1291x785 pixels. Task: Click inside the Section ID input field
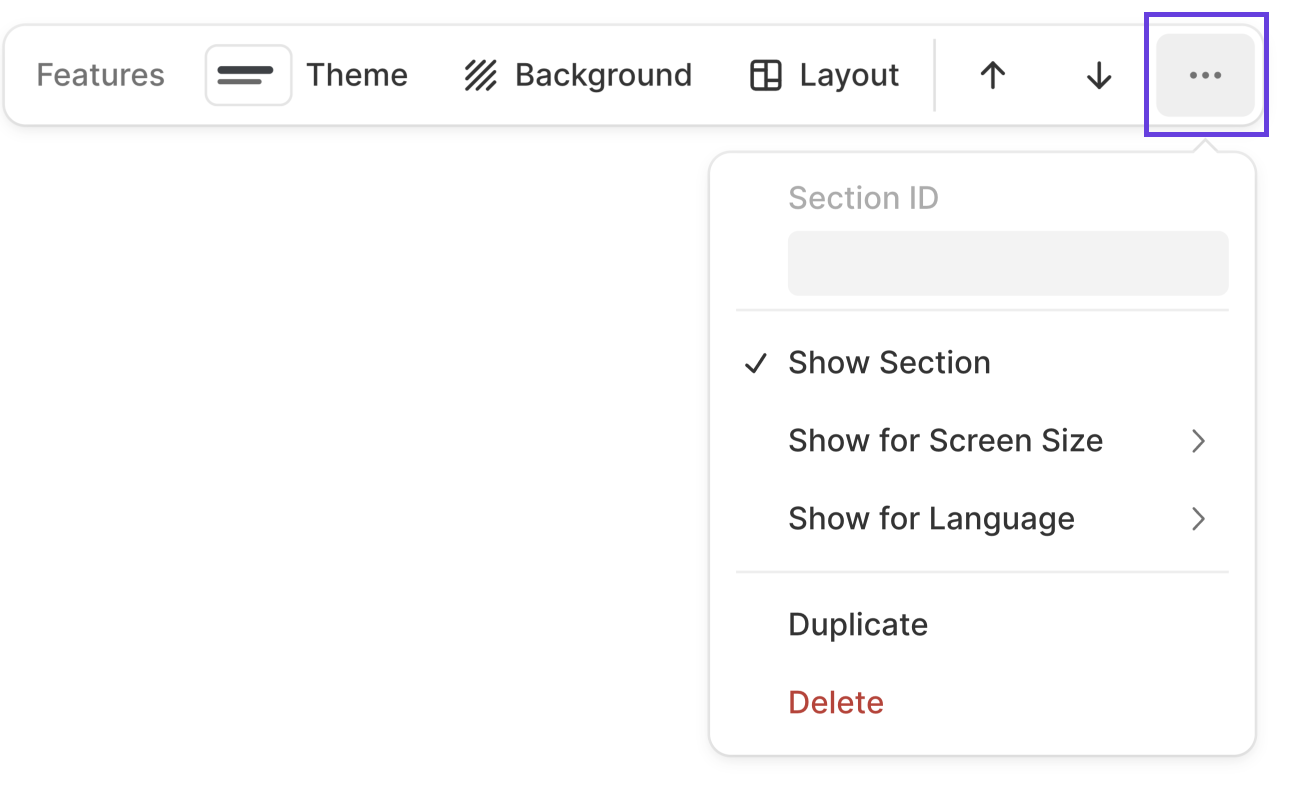(1007, 262)
